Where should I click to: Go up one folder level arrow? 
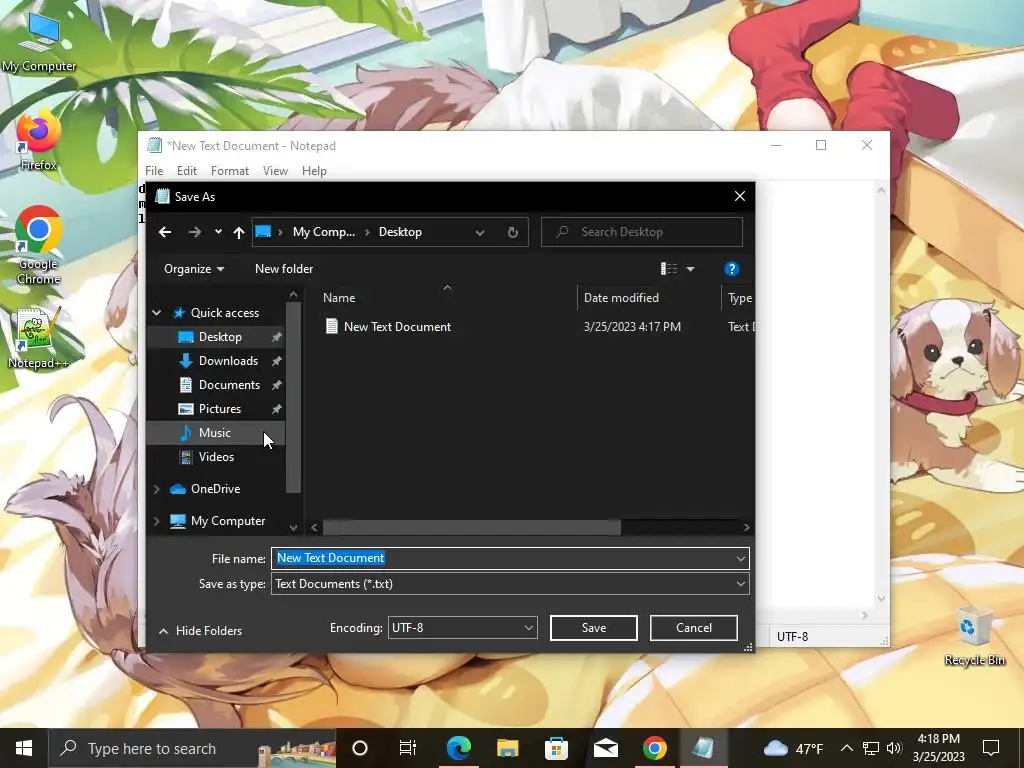(238, 232)
